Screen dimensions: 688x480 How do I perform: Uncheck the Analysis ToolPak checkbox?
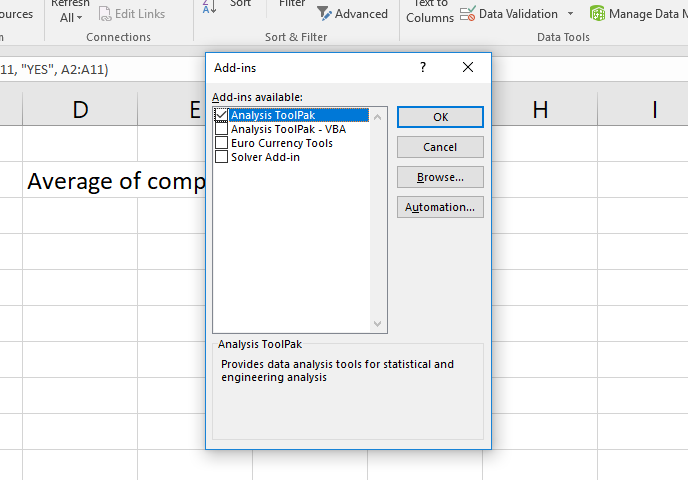[x=221, y=116]
